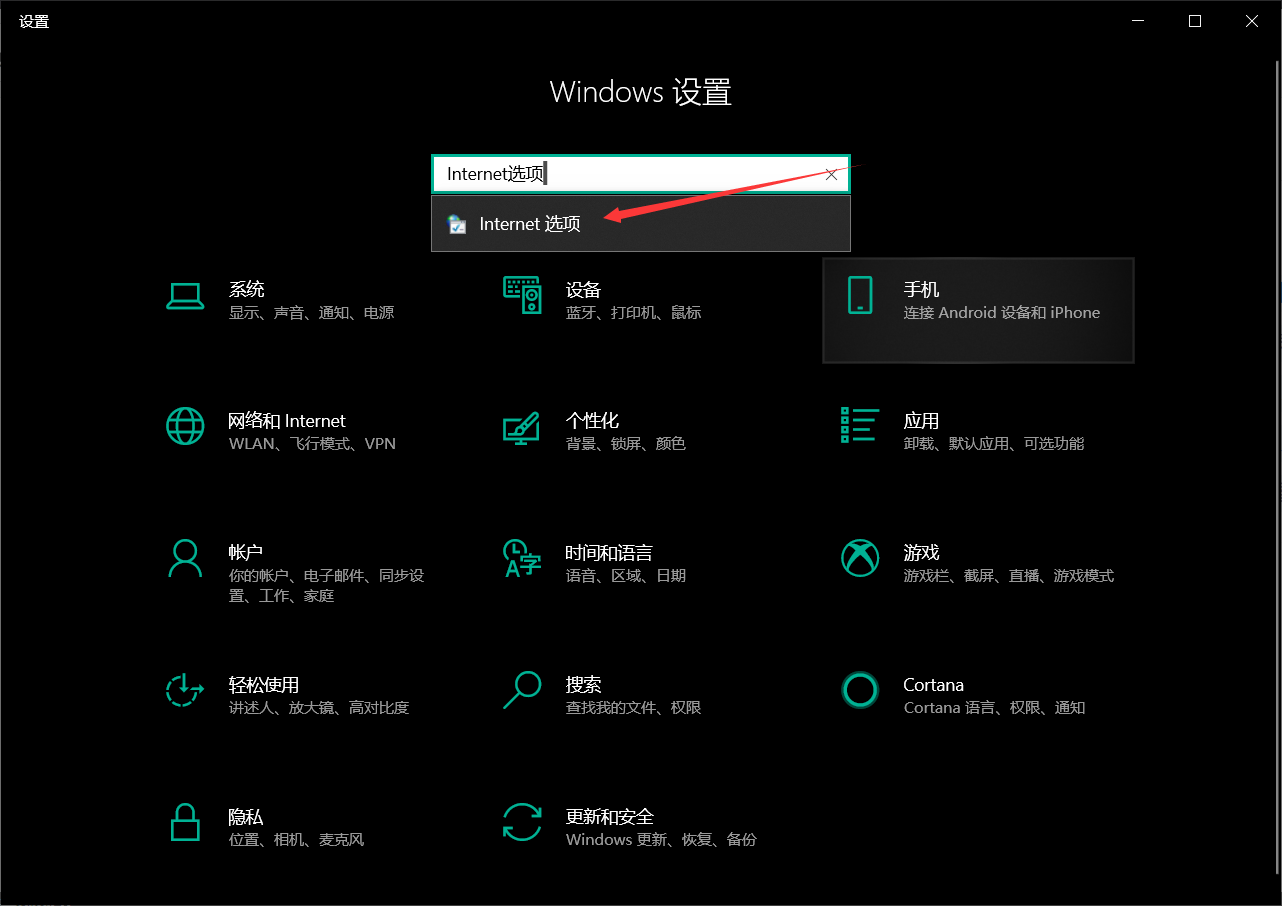Click the Internet 选项 result icon

(x=457, y=223)
